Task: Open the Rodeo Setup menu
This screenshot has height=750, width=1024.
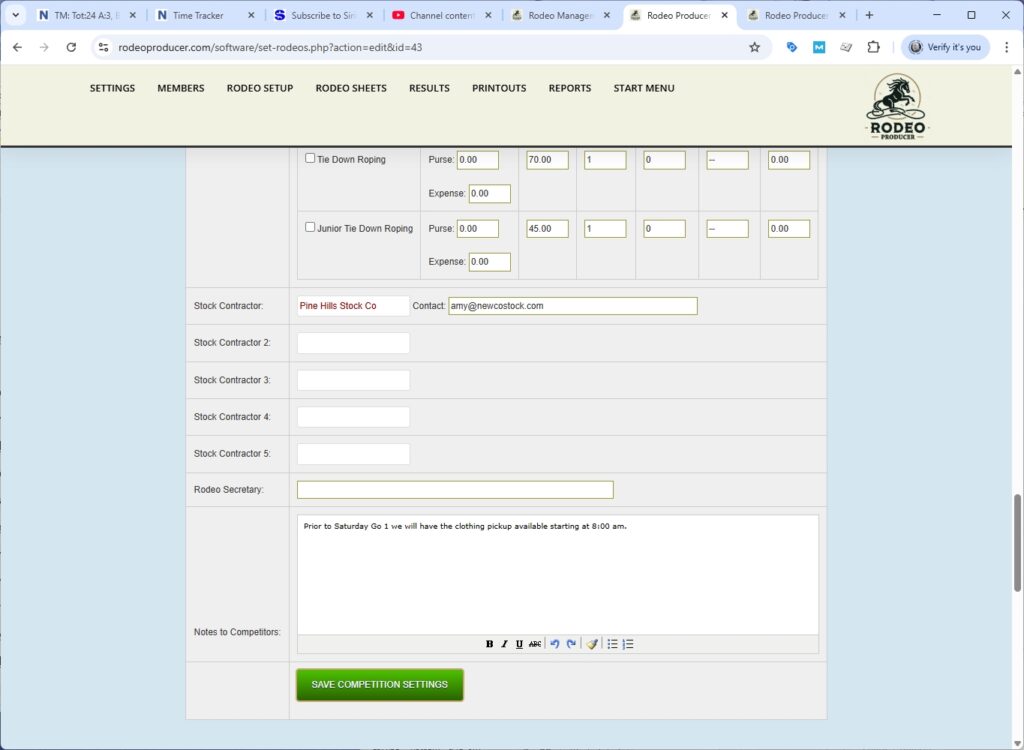Action: click(x=260, y=88)
